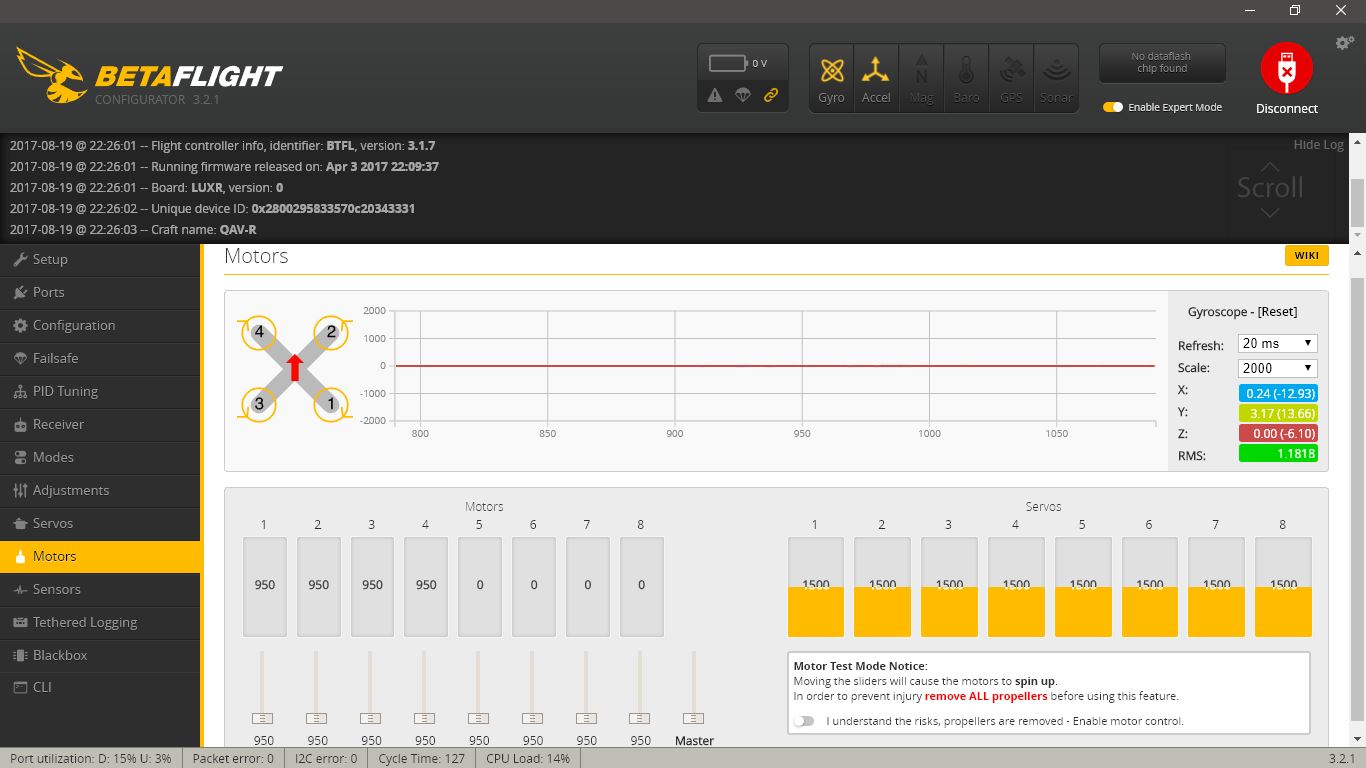Viewport: 1366px width, 768px height.
Task: Click the Scroll log control
Action: (1270, 188)
